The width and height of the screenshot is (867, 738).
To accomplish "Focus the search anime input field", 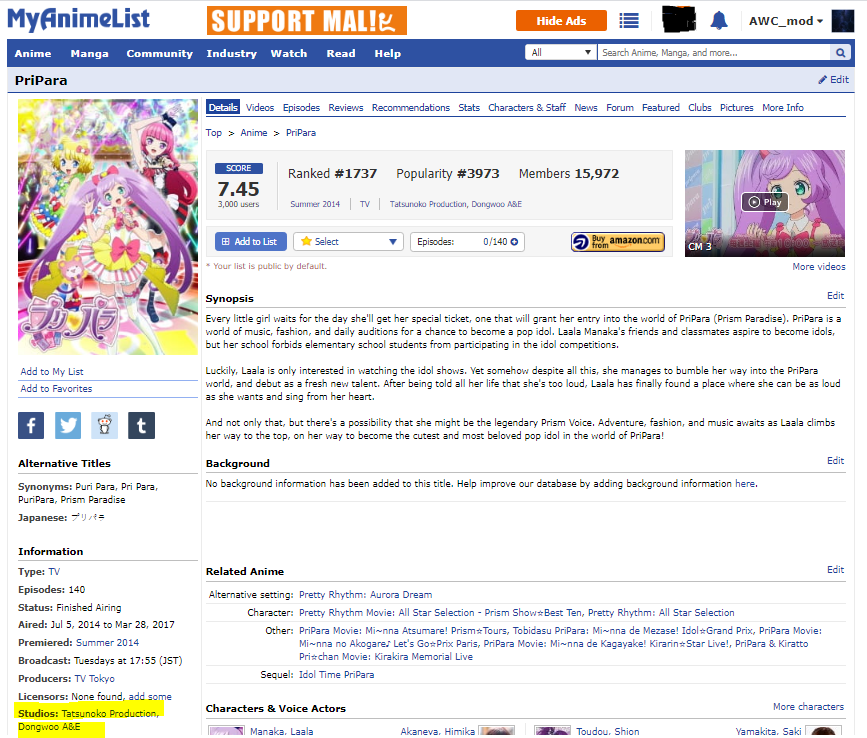I will [x=713, y=53].
